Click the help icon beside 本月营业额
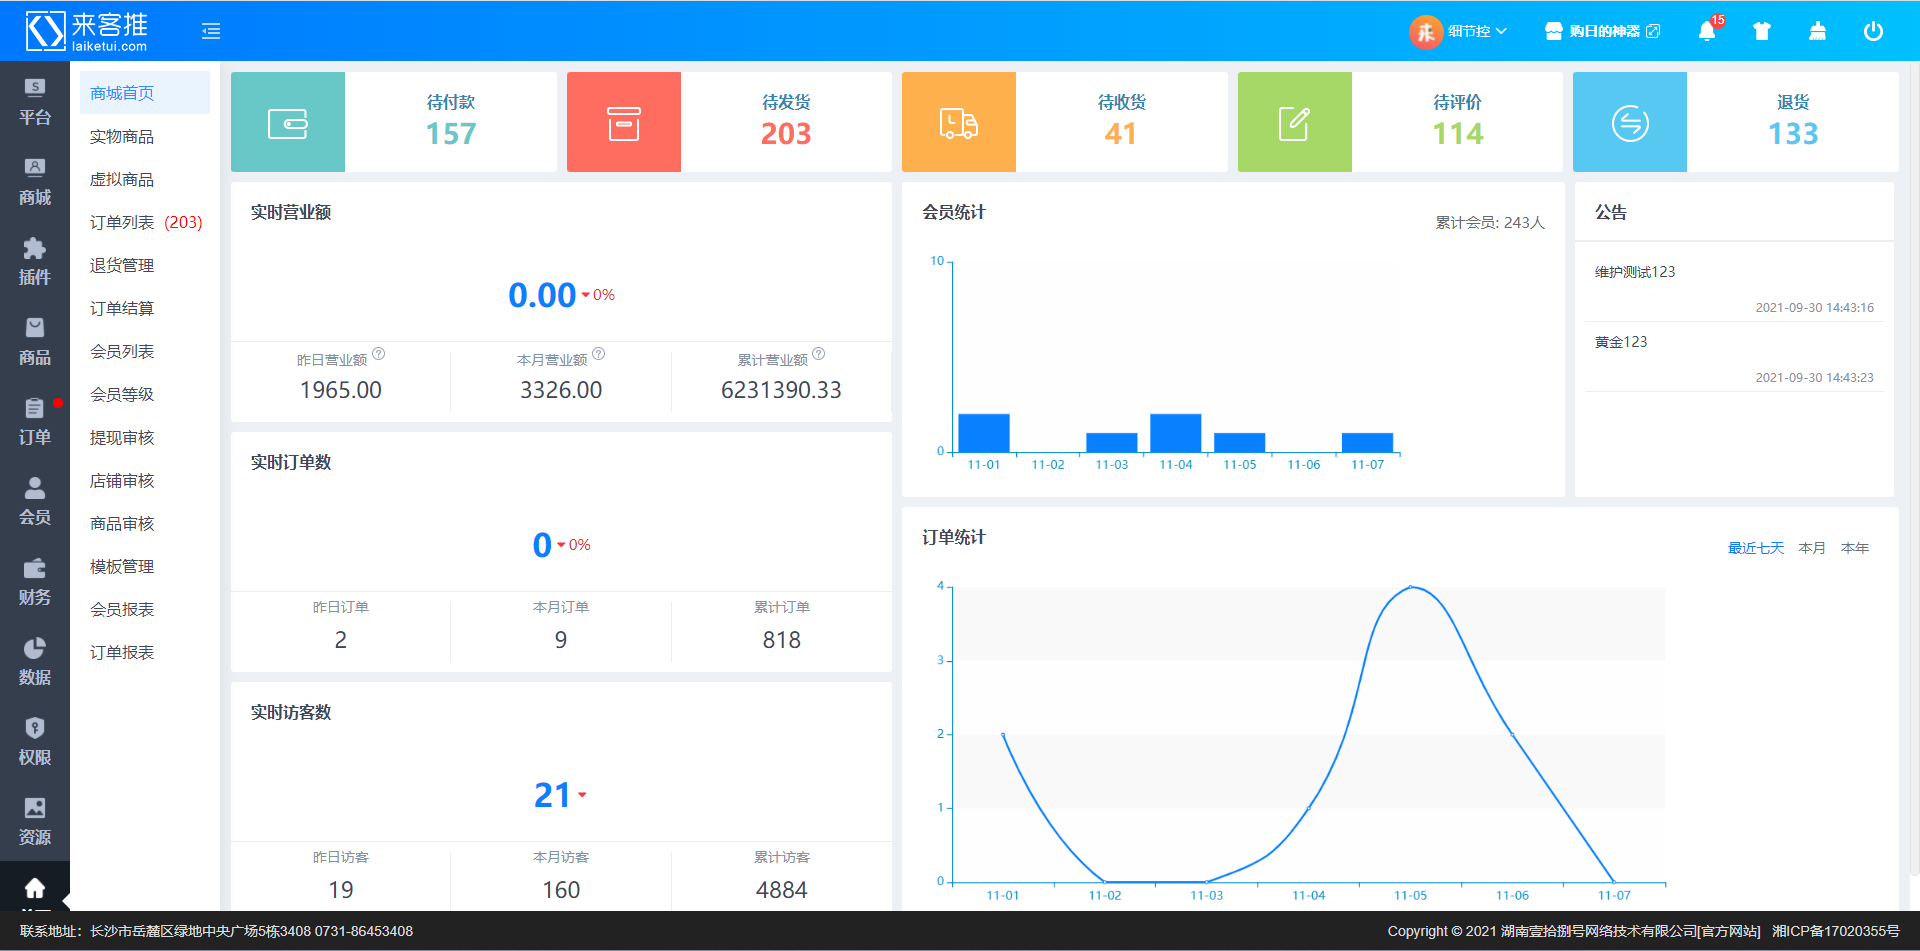1920x951 pixels. pyautogui.click(x=599, y=354)
